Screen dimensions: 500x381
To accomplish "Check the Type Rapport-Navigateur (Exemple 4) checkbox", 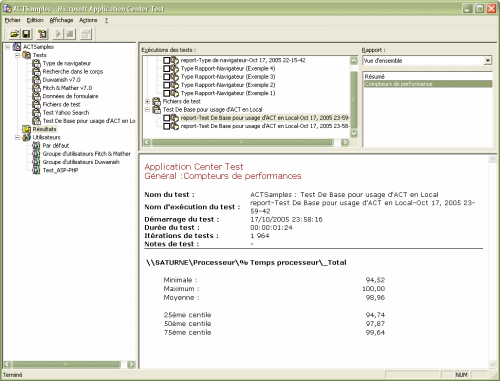I will (167, 68).
